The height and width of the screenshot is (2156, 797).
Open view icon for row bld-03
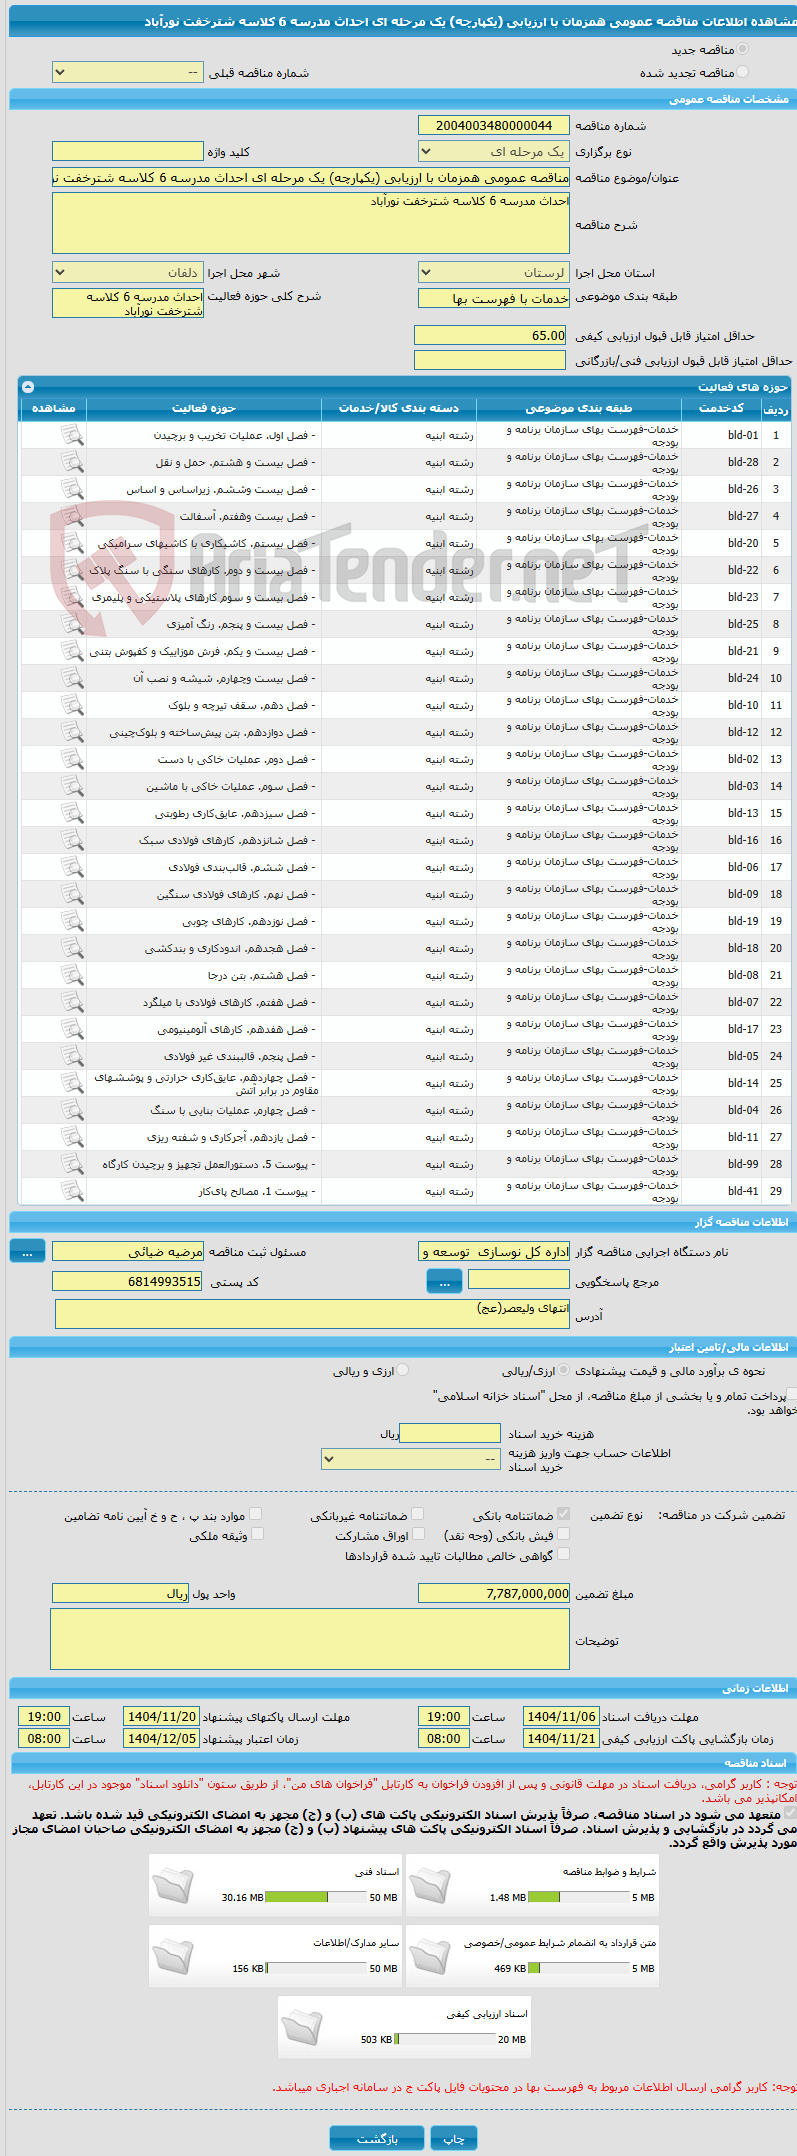click(x=71, y=786)
